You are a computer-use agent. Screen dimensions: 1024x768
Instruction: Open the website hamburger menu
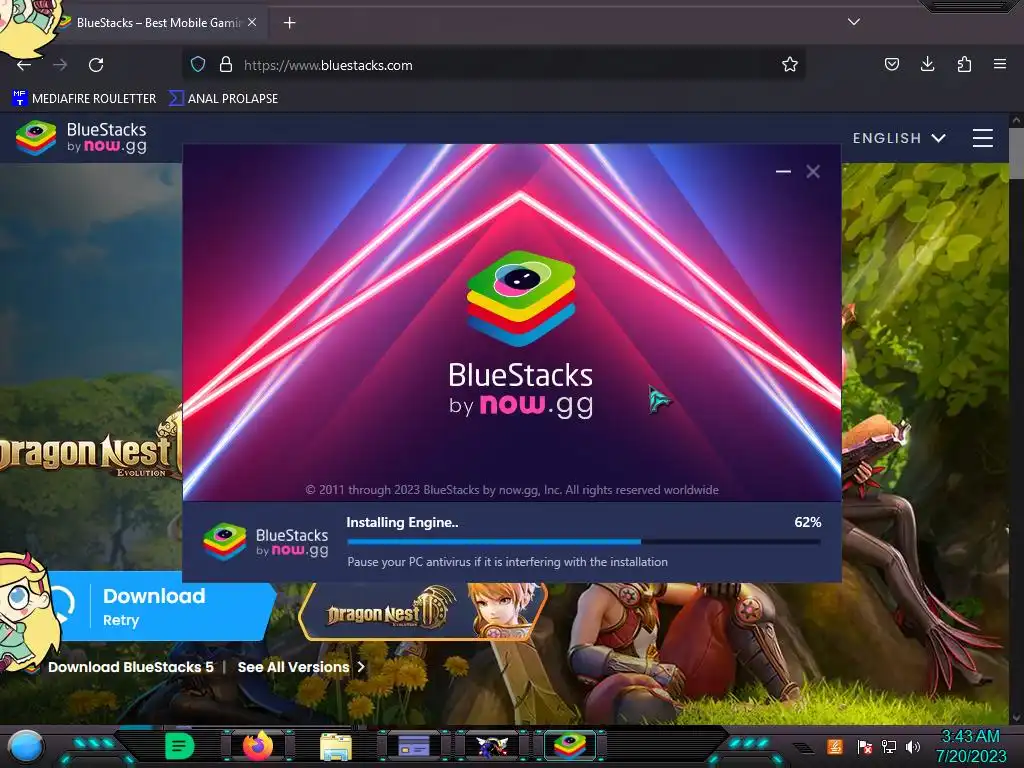[983, 138]
